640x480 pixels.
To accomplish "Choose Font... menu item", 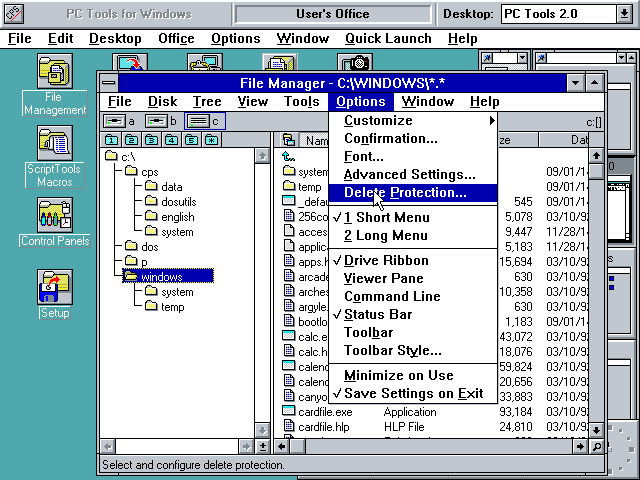I will coord(413,156).
